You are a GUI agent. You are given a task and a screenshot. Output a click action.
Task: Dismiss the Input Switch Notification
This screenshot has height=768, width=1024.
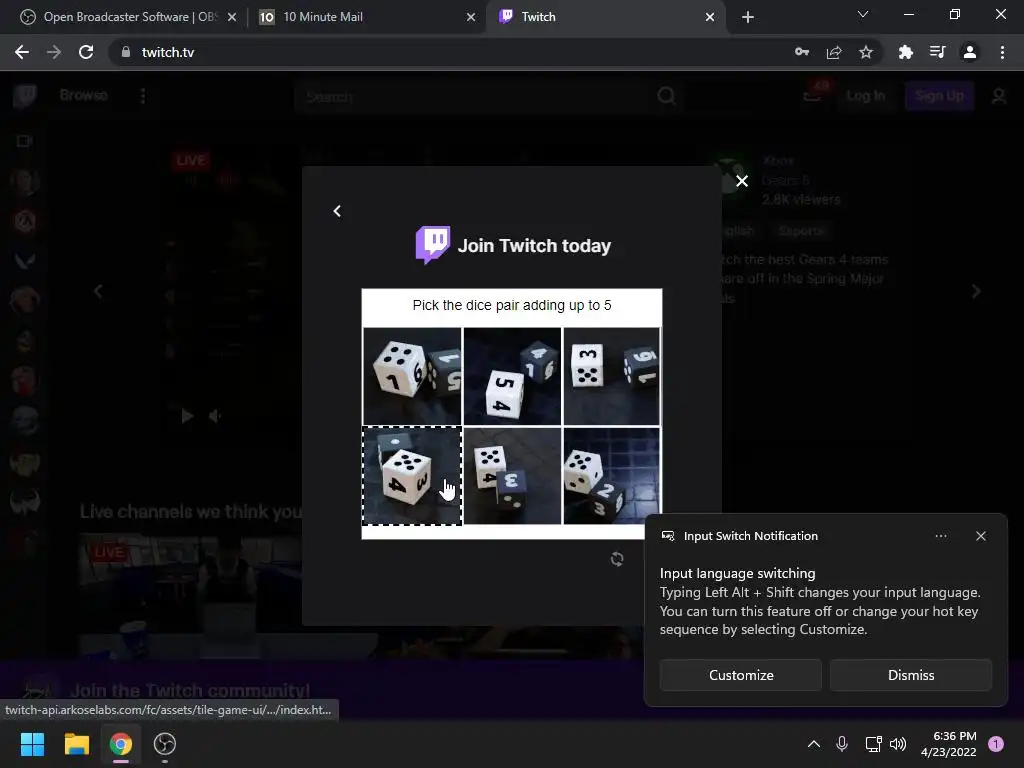[x=910, y=675]
